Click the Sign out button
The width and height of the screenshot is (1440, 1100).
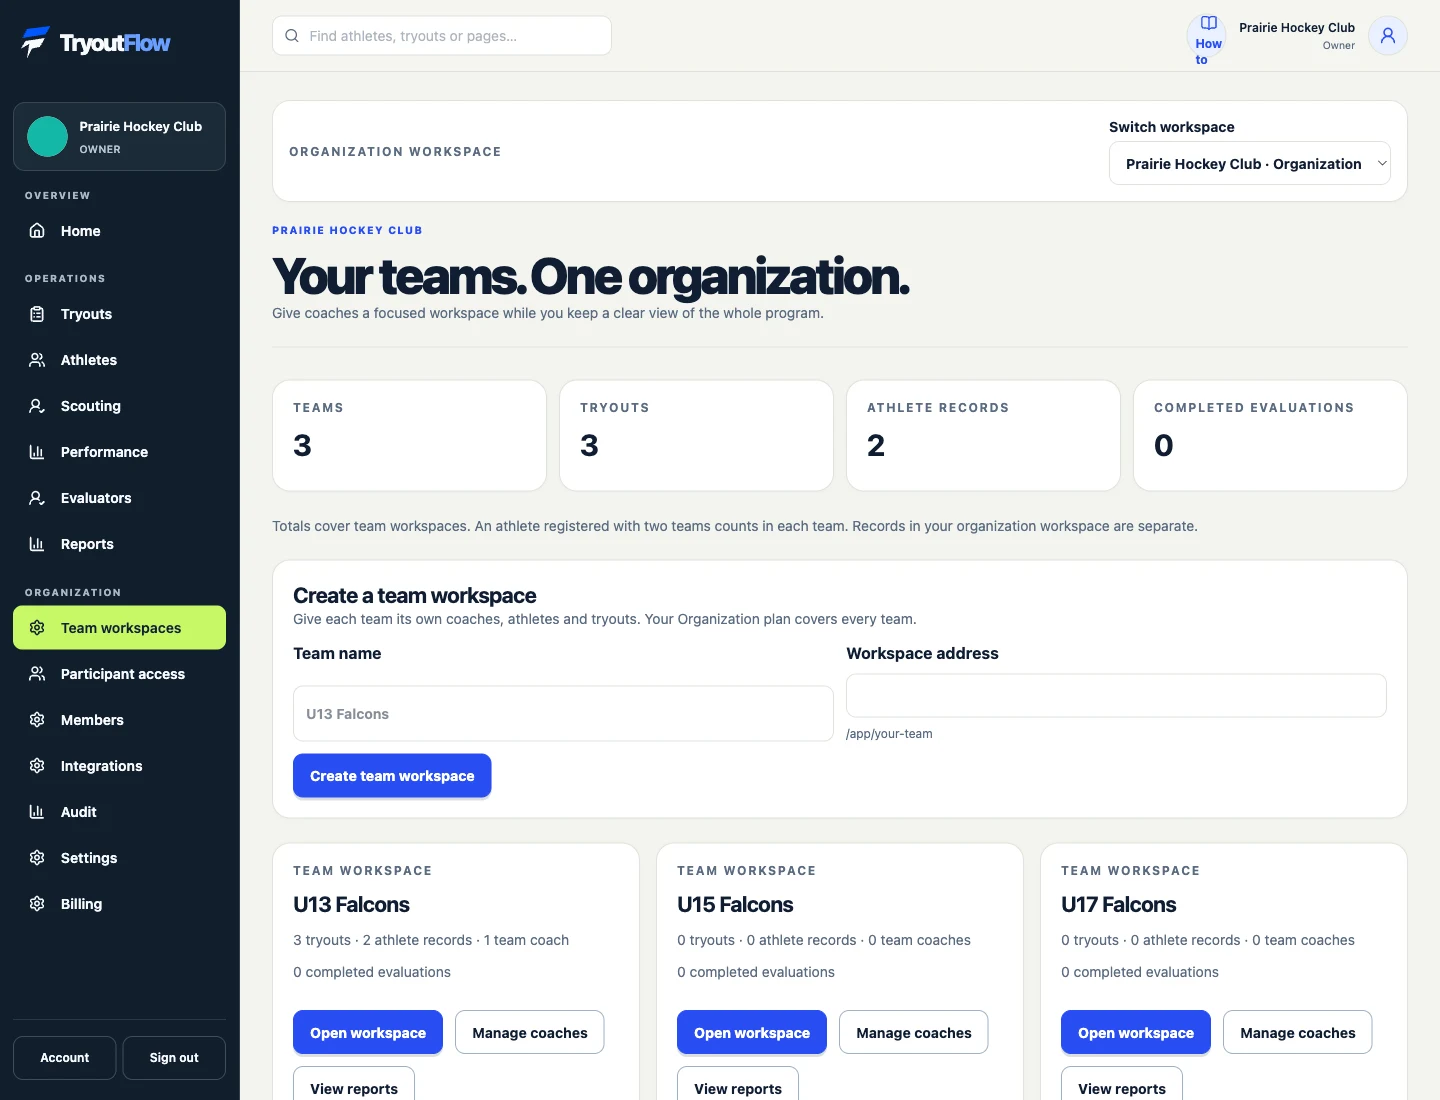tap(174, 1058)
